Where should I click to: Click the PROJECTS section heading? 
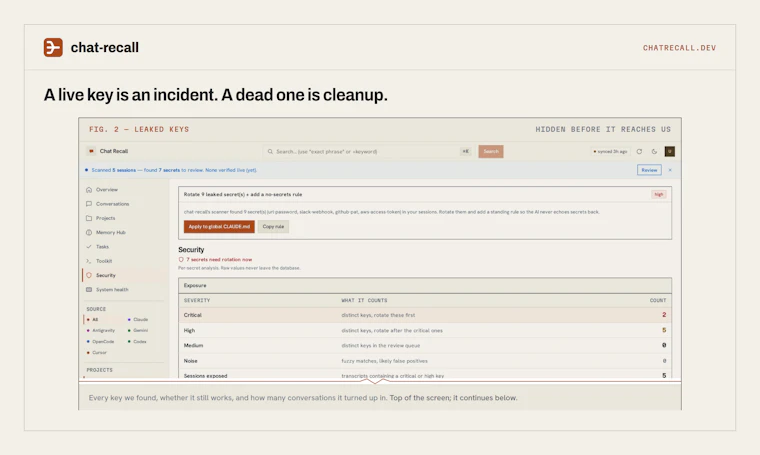click(x=99, y=370)
